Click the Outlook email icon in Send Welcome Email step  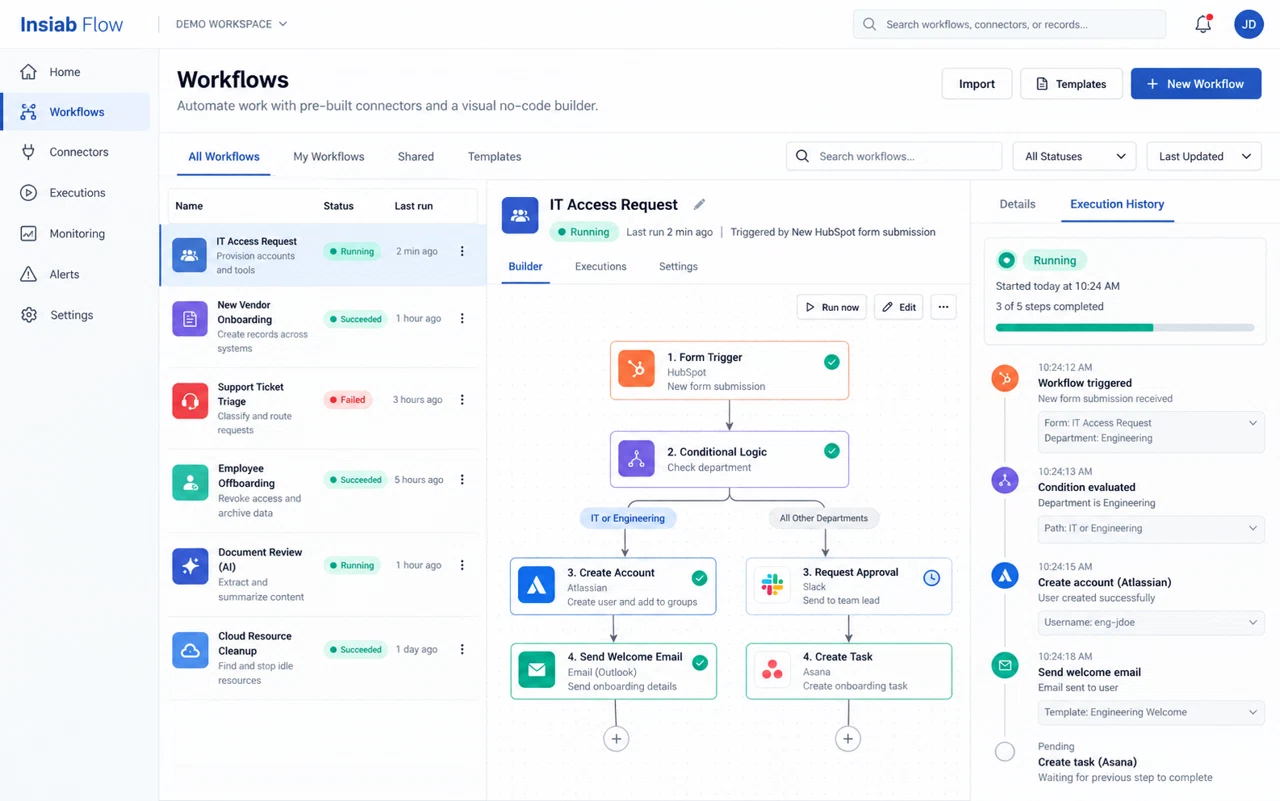[536, 670]
